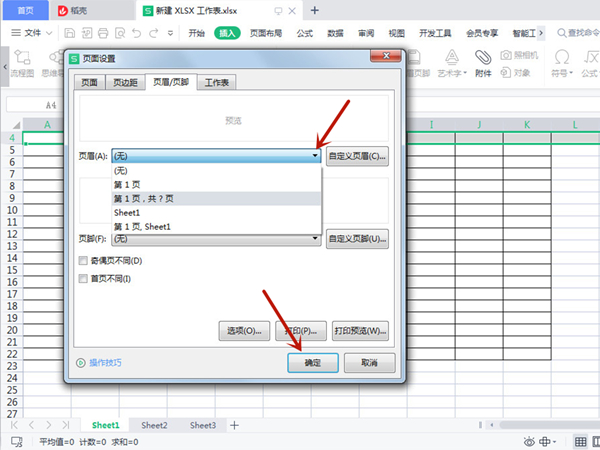
Task: Click the add sheet plus icon
Action: click(x=235, y=425)
